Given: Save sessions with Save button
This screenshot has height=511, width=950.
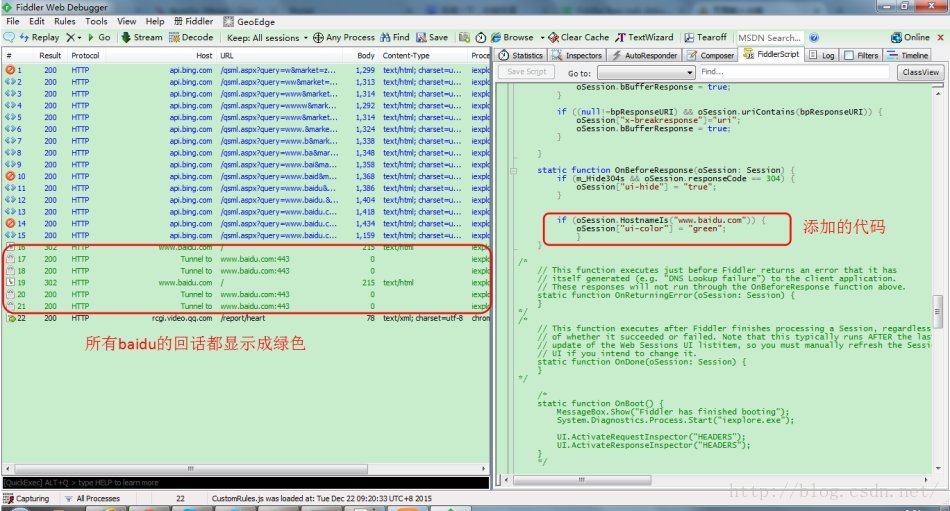Looking at the screenshot, I should pos(432,38).
